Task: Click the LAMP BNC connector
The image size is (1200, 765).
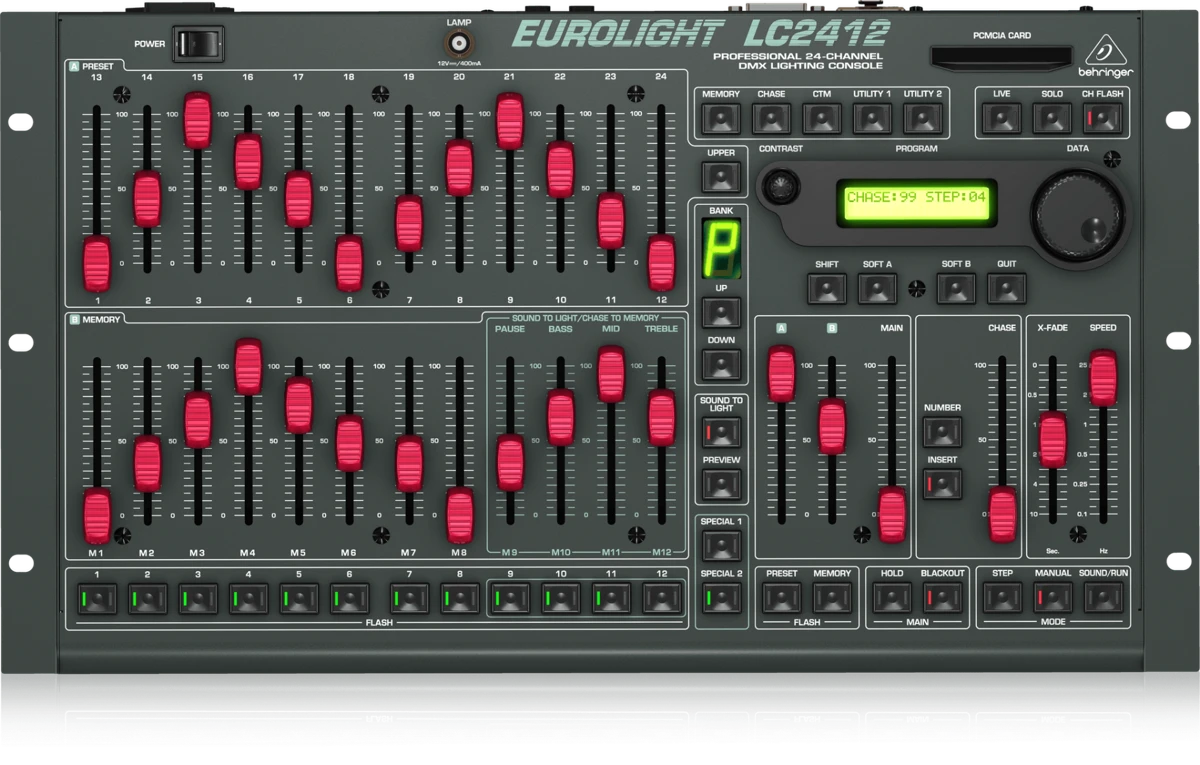Action: [x=459, y=44]
